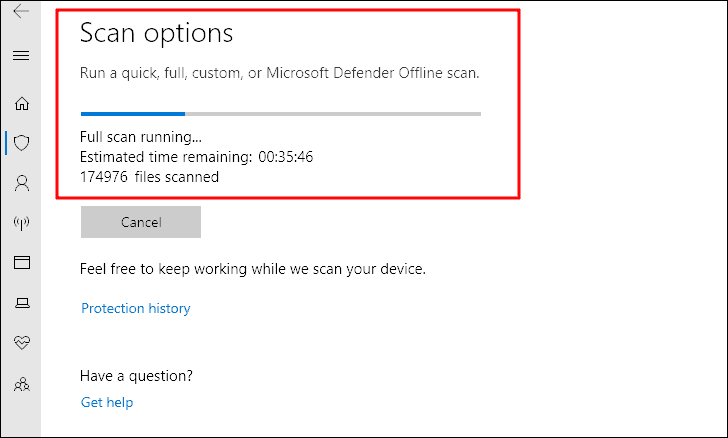Open the Protection history link
728x438 pixels.
135,308
